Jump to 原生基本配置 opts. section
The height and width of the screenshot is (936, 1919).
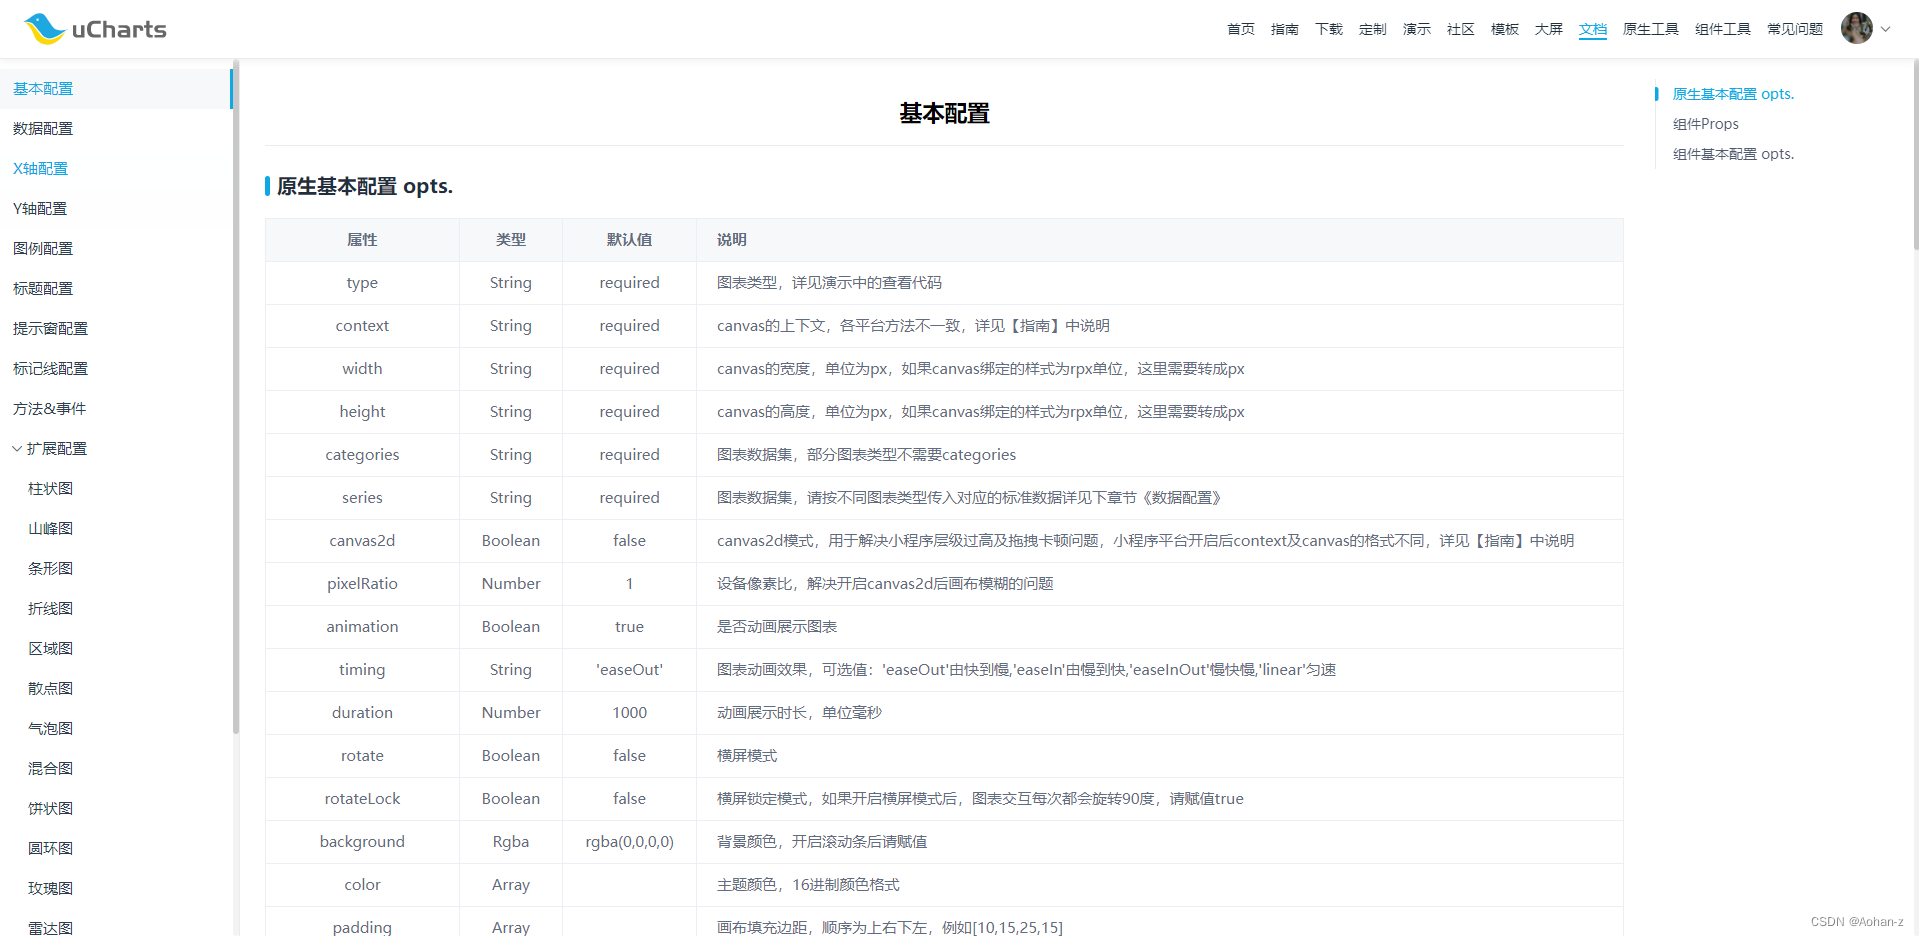pos(1733,93)
